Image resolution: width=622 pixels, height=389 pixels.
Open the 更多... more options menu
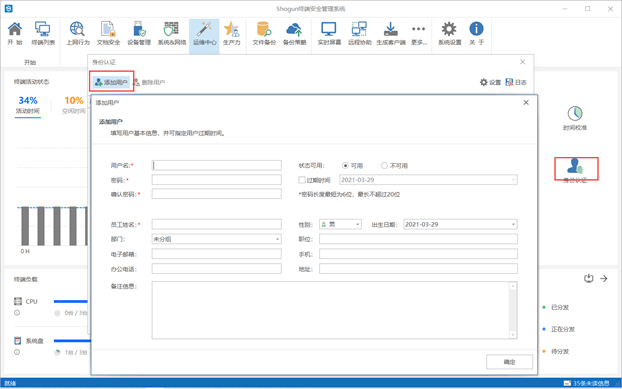[x=419, y=33]
